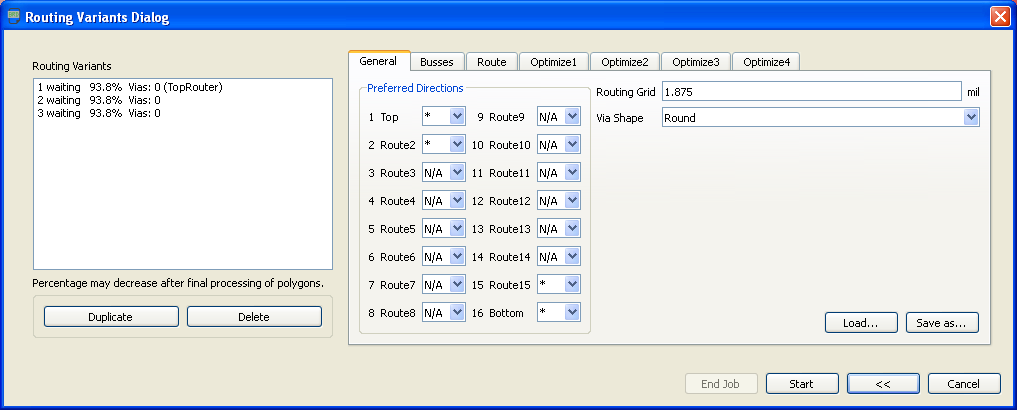
Task: Collapse the dialog with the << button
Action: point(883,384)
